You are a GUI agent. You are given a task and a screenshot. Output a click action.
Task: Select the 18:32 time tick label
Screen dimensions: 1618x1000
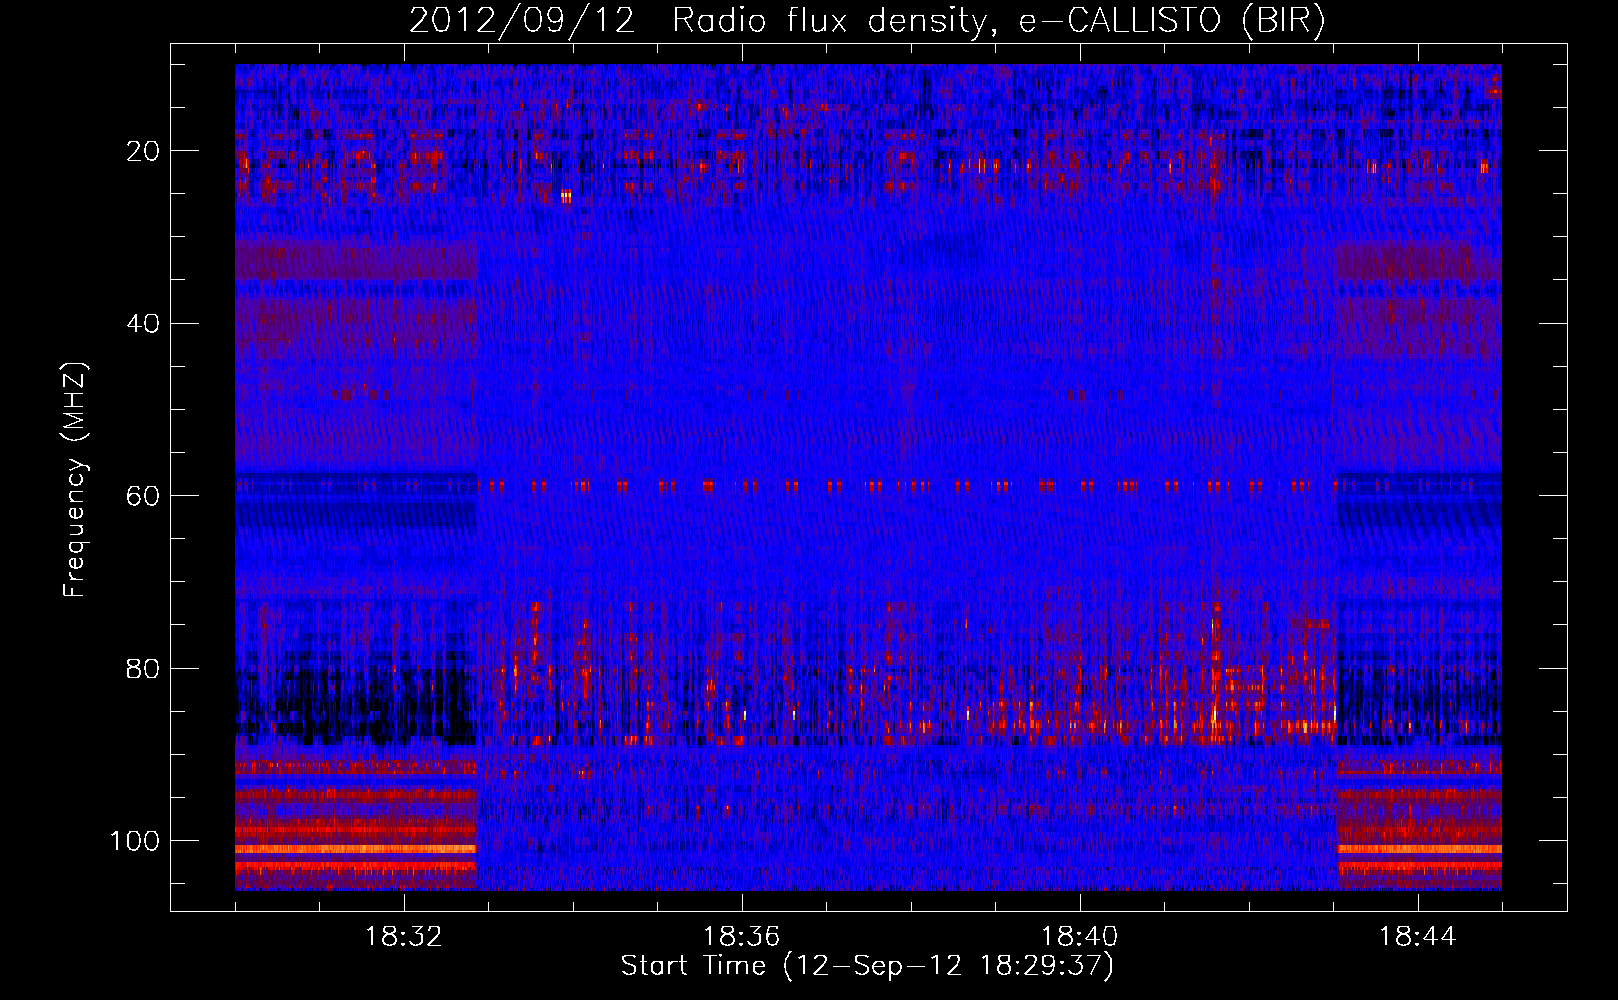point(404,937)
